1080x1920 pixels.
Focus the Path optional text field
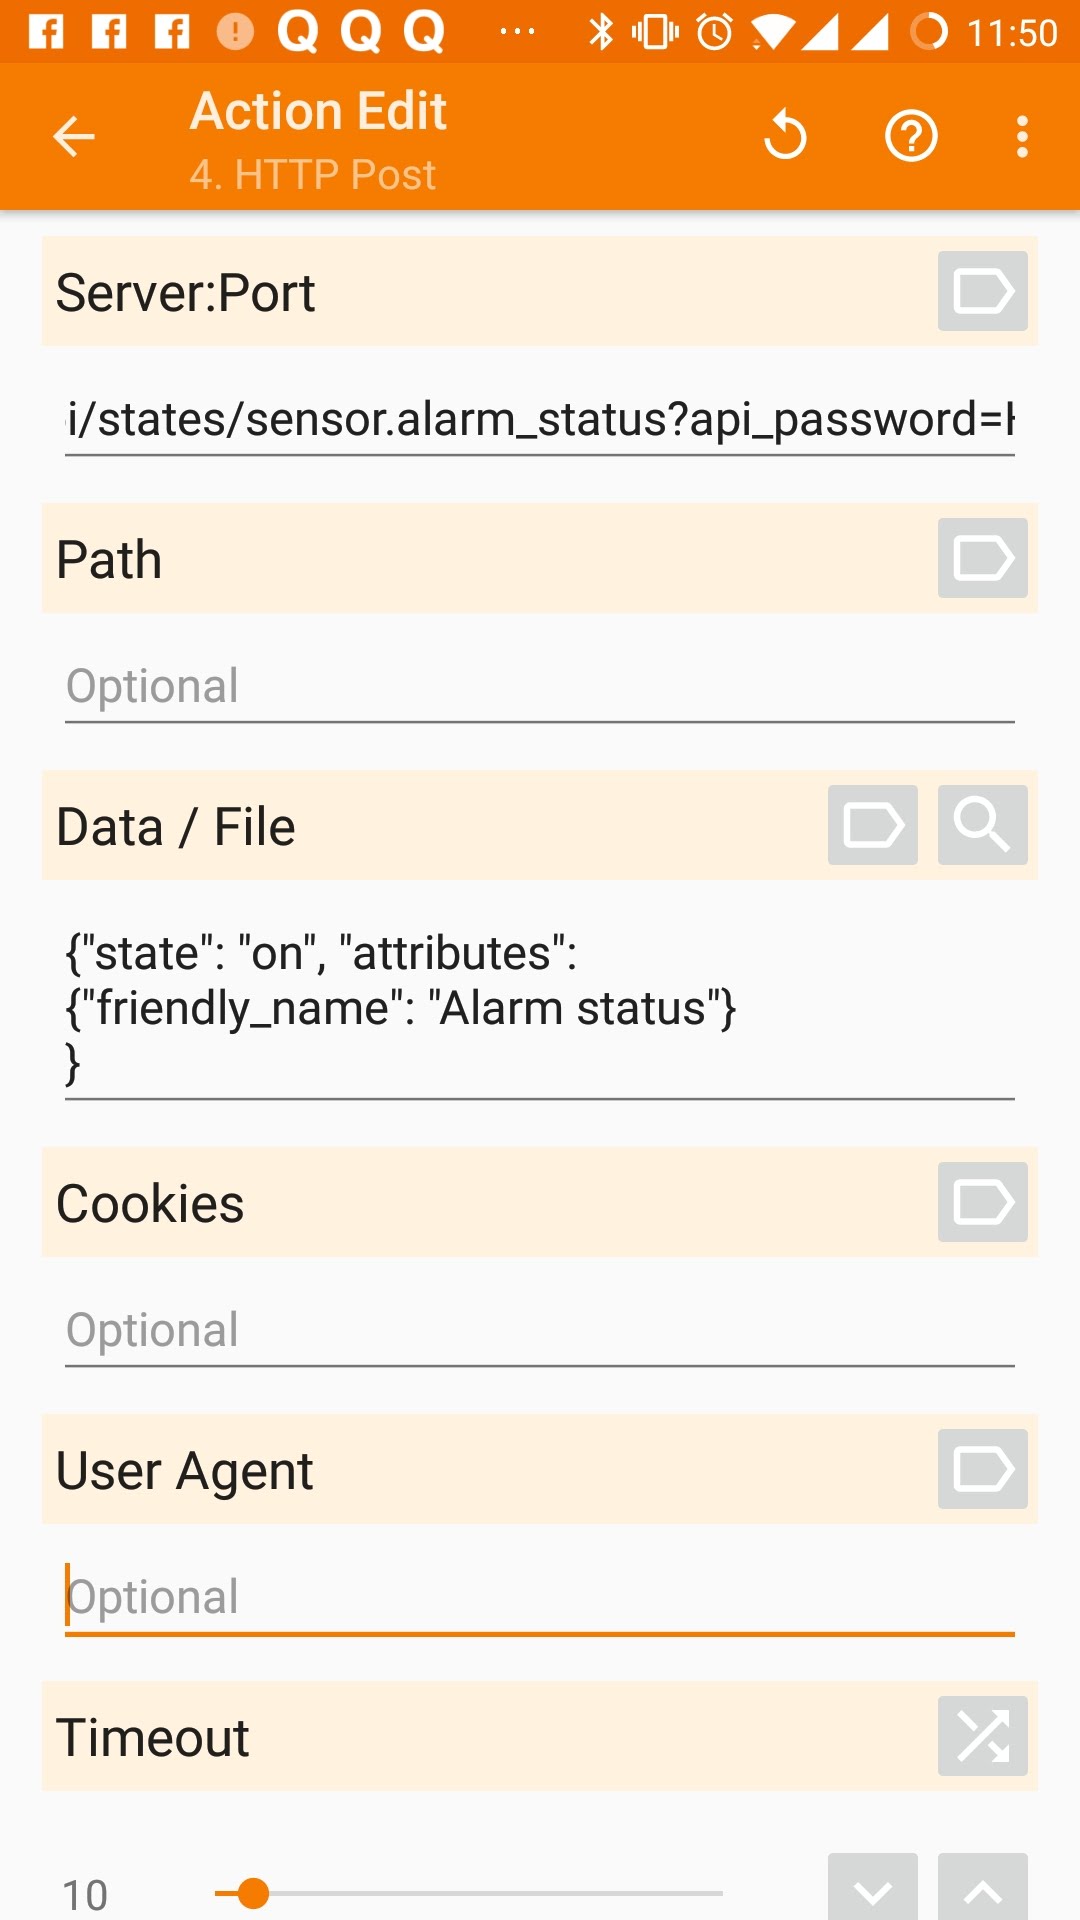point(540,687)
